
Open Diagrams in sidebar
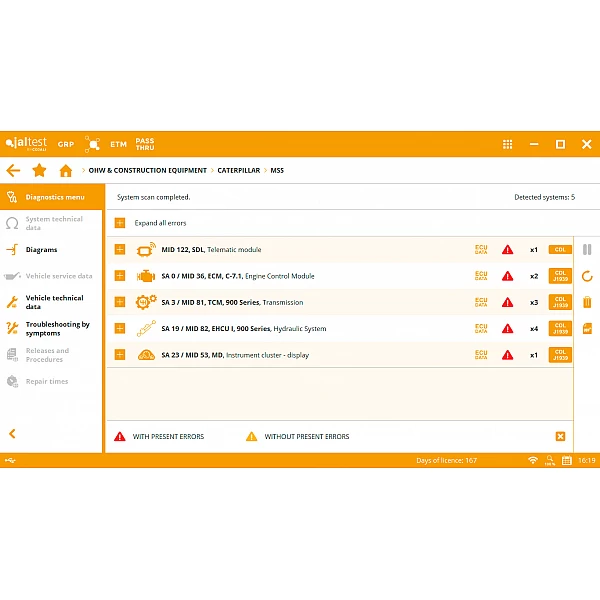(x=51, y=249)
